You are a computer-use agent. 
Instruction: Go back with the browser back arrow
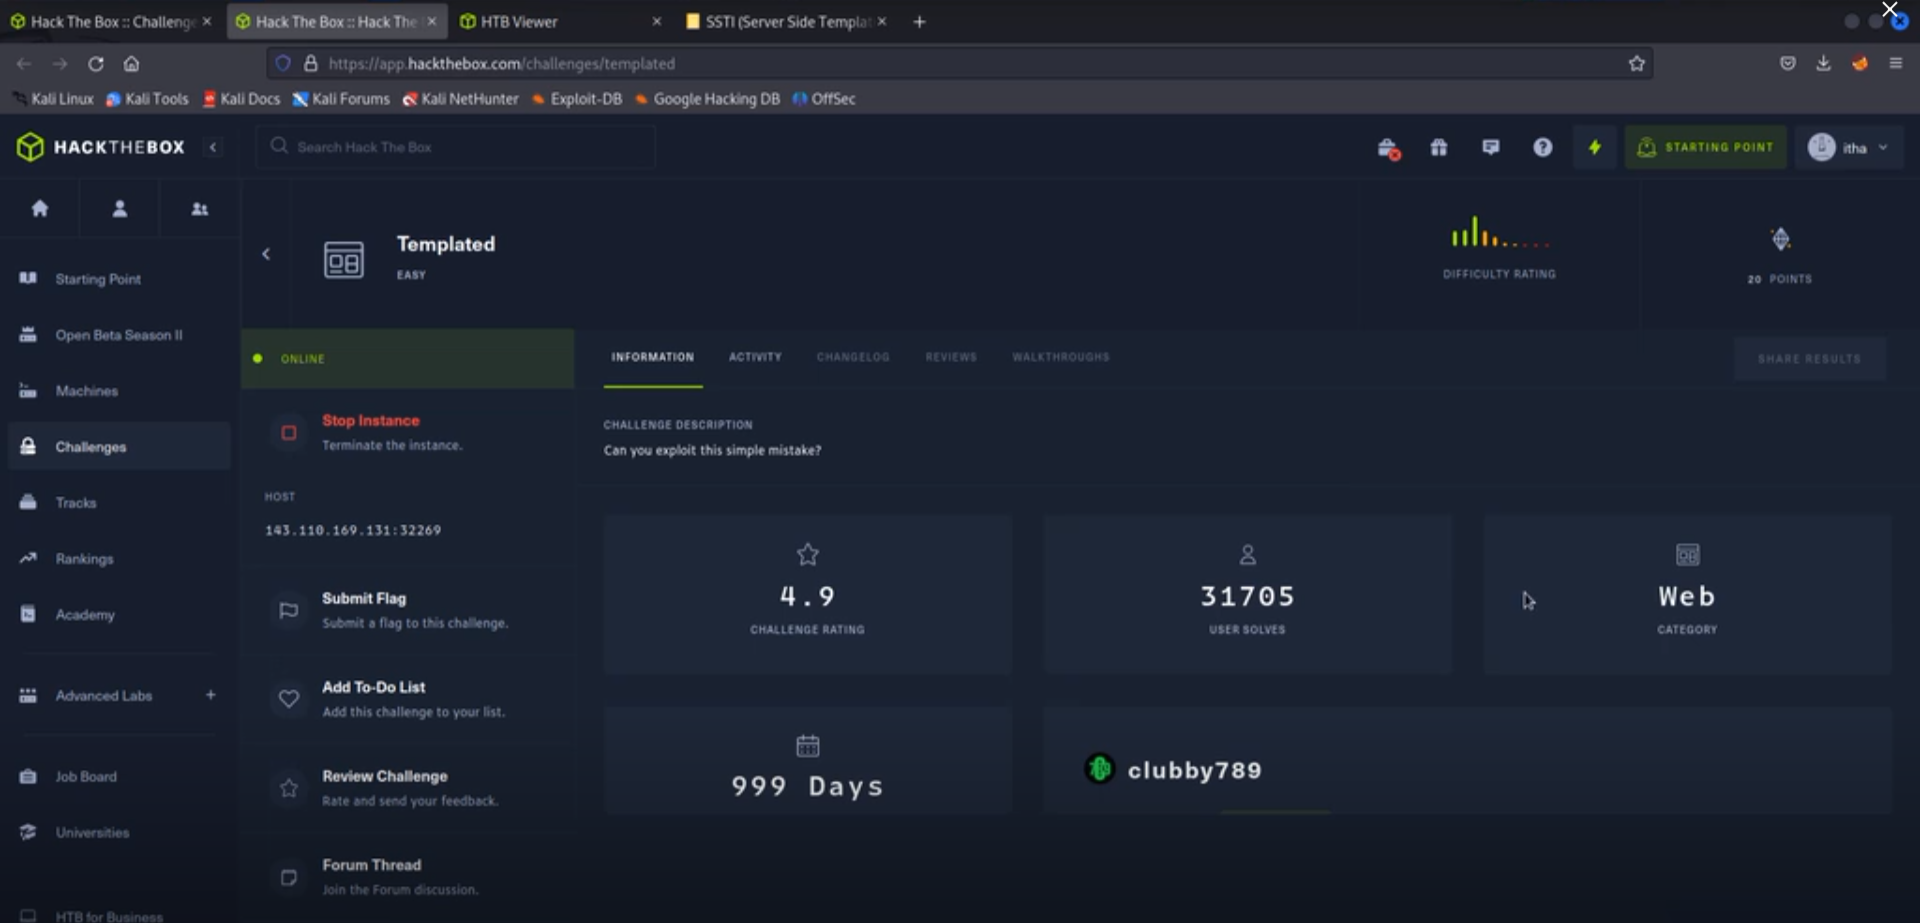pyautogui.click(x=24, y=63)
